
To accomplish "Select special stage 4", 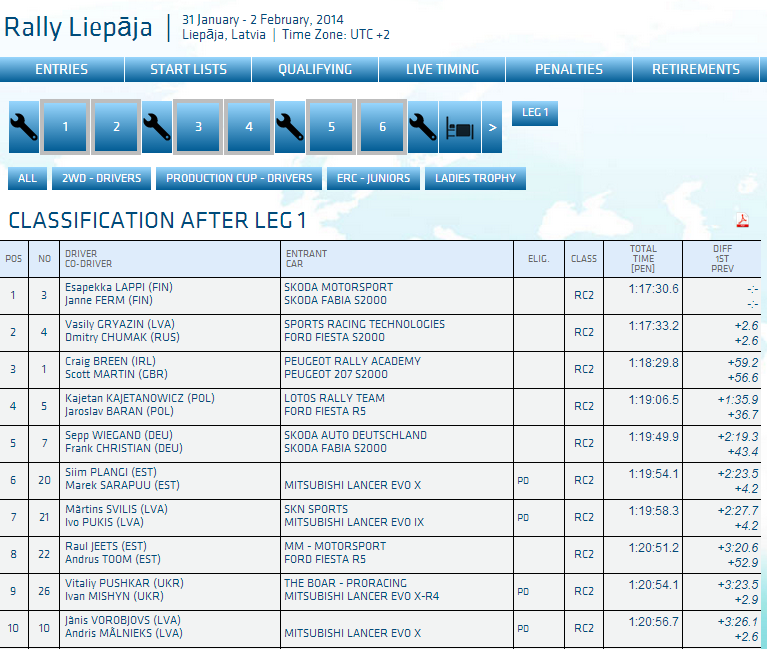I will pos(249,127).
